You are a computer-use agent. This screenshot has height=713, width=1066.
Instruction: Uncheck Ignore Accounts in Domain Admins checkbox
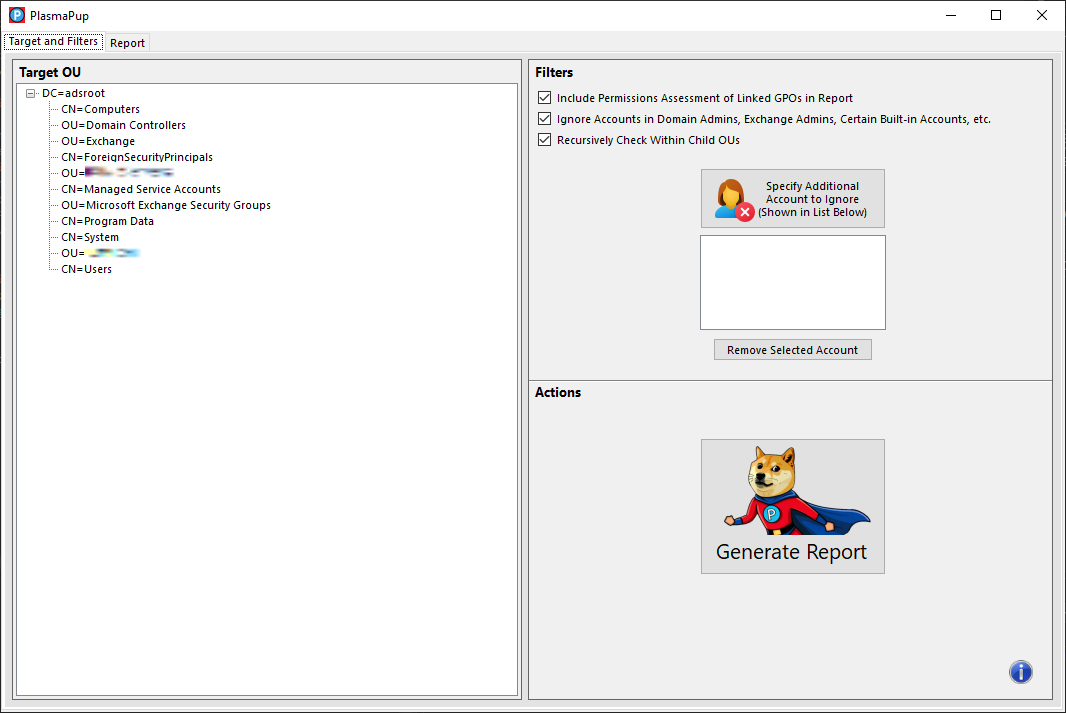545,119
